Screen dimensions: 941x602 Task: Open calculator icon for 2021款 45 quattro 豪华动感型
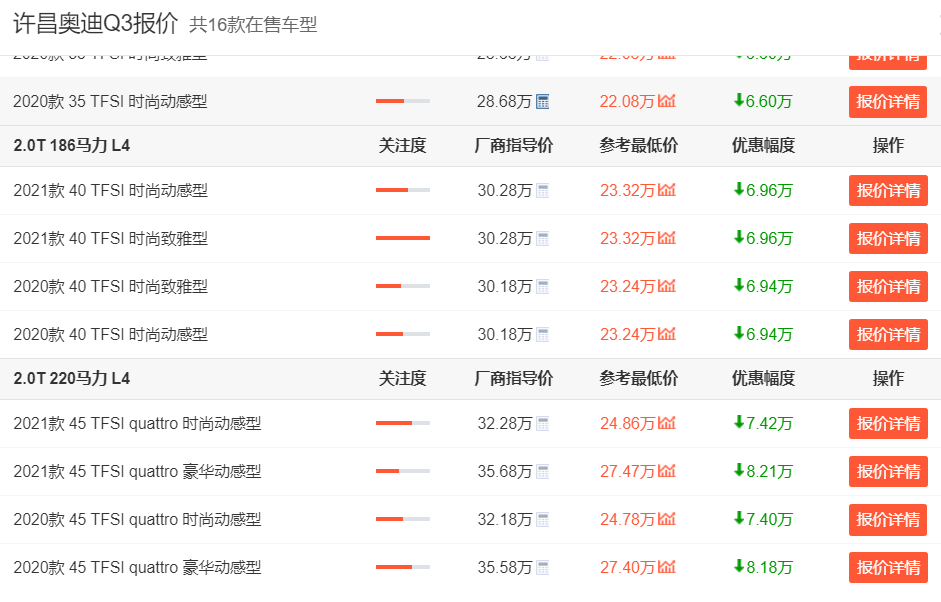pyautogui.click(x=543, y=472)
